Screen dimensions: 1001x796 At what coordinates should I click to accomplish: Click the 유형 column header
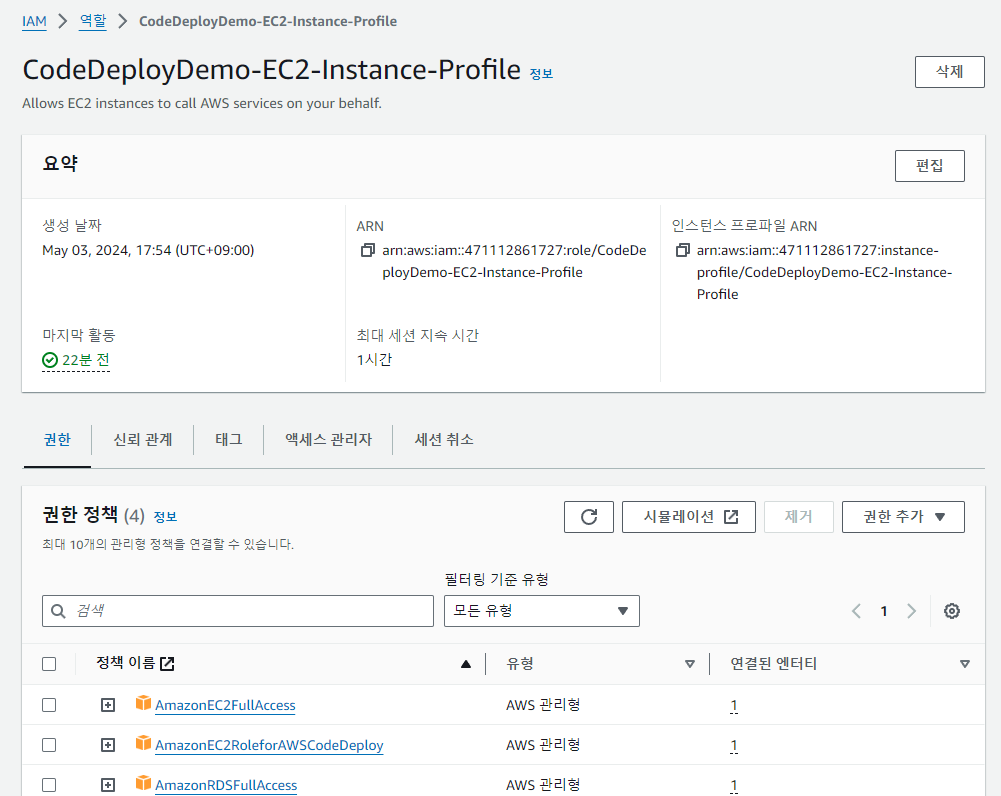(520, 664)
